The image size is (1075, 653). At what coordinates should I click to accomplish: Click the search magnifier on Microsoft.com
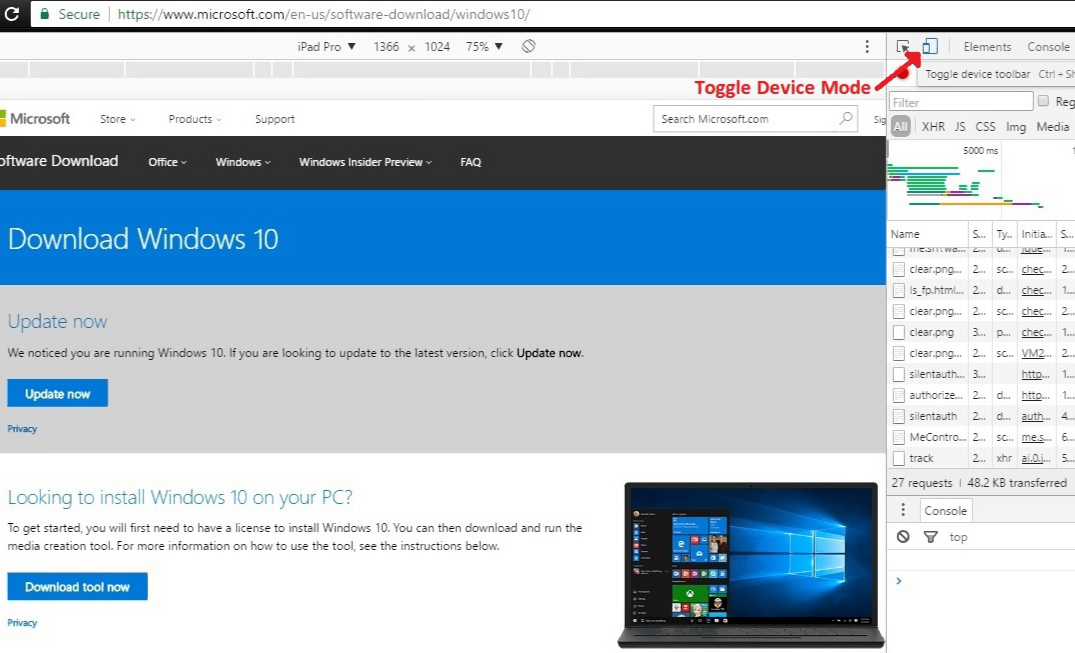point(846,119)
